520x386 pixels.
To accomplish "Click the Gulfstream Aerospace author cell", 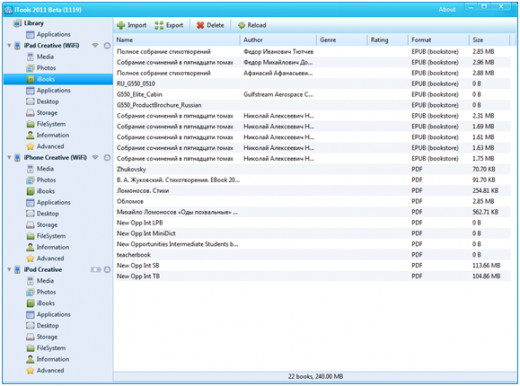I will tap(278, 94).
